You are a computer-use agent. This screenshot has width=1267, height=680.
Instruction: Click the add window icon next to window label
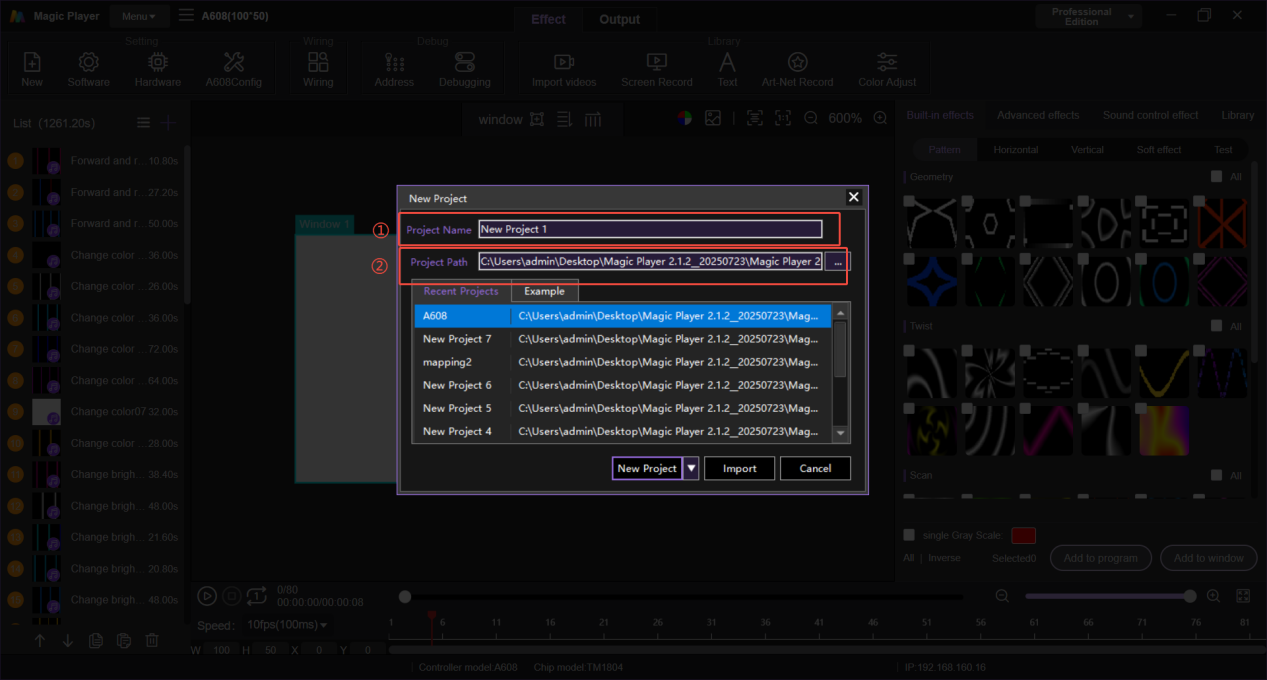click(x=537, y=119)
